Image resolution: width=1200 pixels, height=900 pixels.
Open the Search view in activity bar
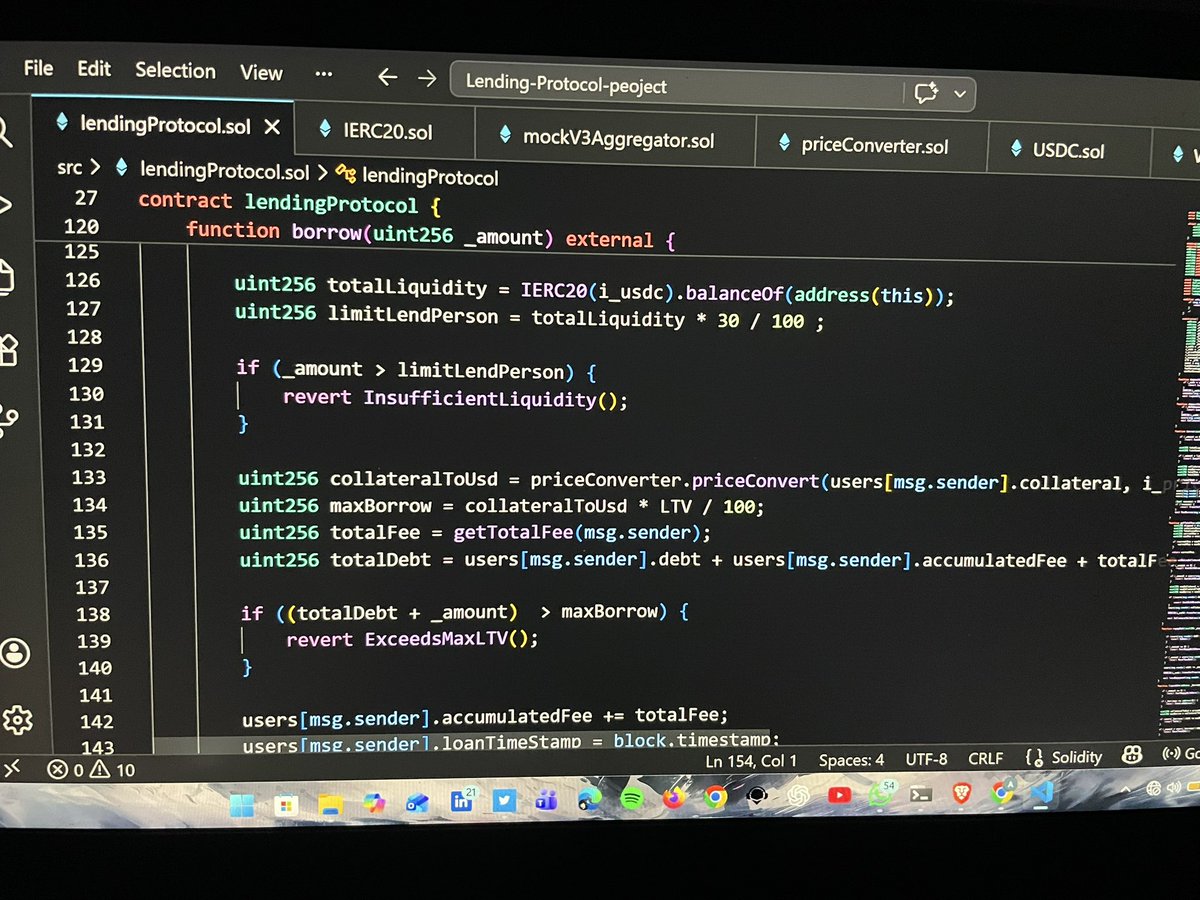(x=5, y=130)
